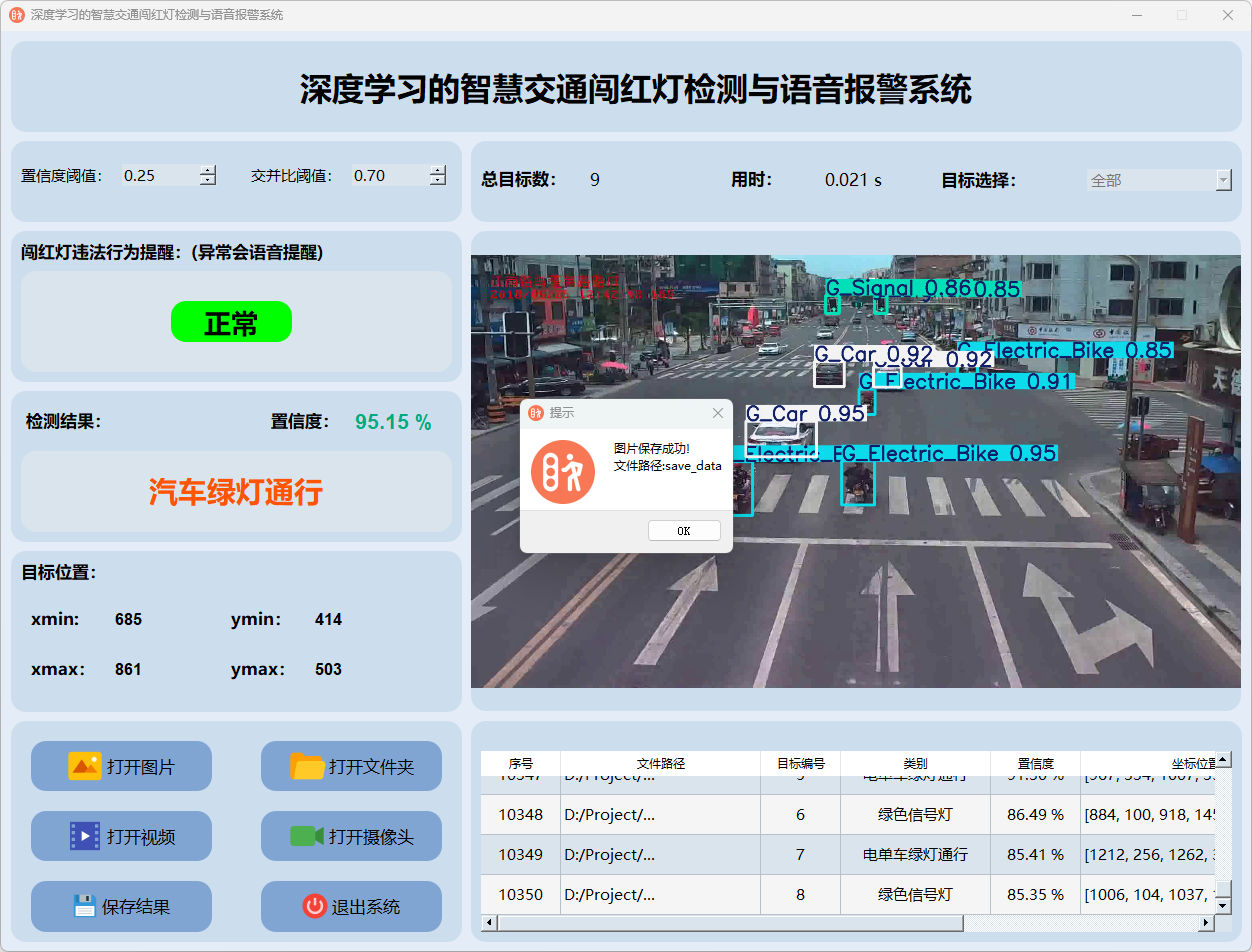Click the red power icon to exit system
Image resolution: width=1252 pixels, height=952 pixels.
click(314, 906)
